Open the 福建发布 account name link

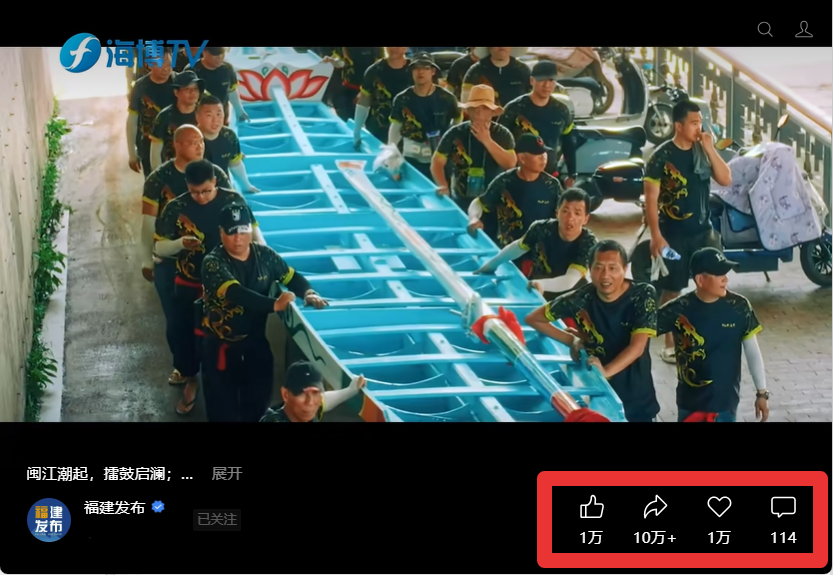coord(114,508)
